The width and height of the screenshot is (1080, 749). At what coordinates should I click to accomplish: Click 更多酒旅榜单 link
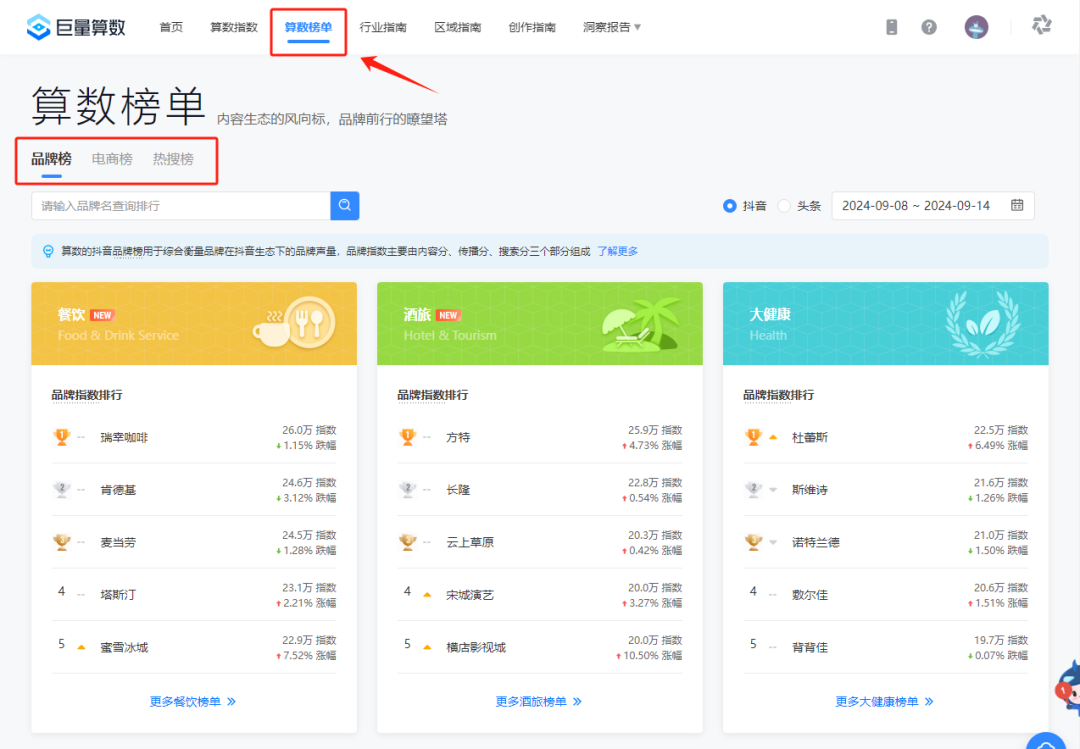pyautogui.click(x=539, y=701)
